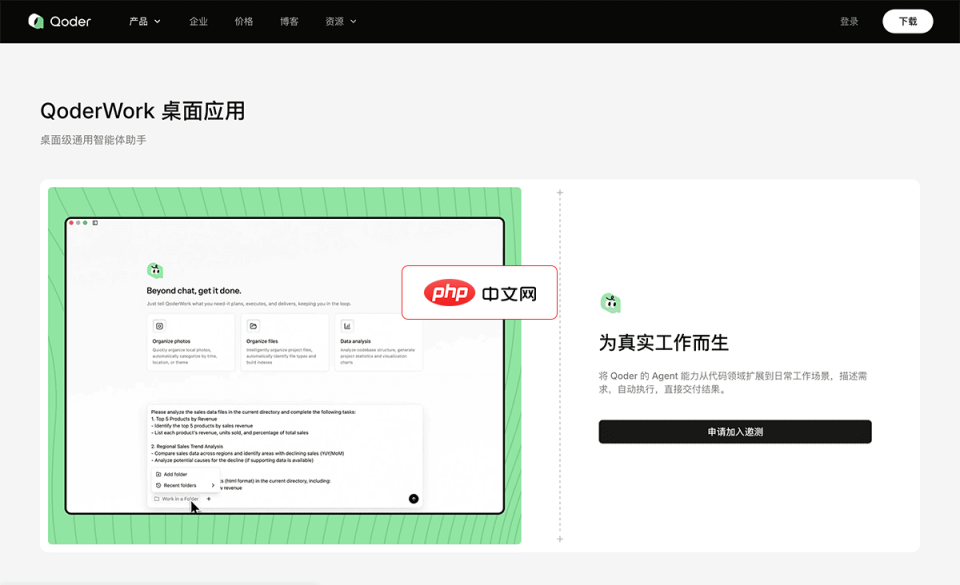Click the 登录 link
The image size is (960, 585).
click(849, 21)
